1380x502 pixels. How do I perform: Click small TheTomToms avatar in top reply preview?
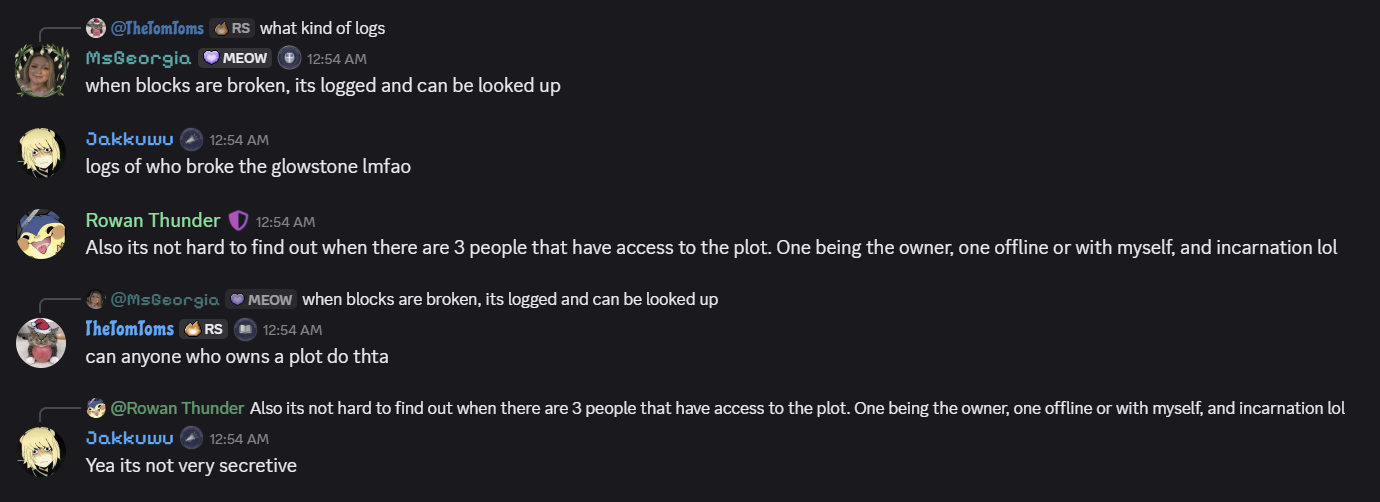96,28
